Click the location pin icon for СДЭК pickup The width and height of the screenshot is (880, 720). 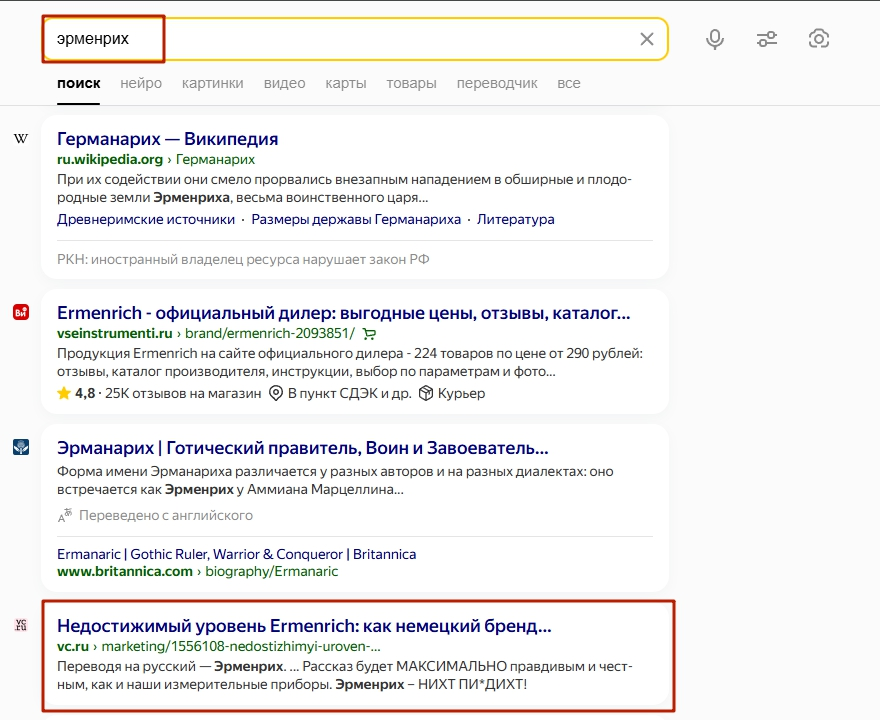pyautogui.click(x=276, y=393)
